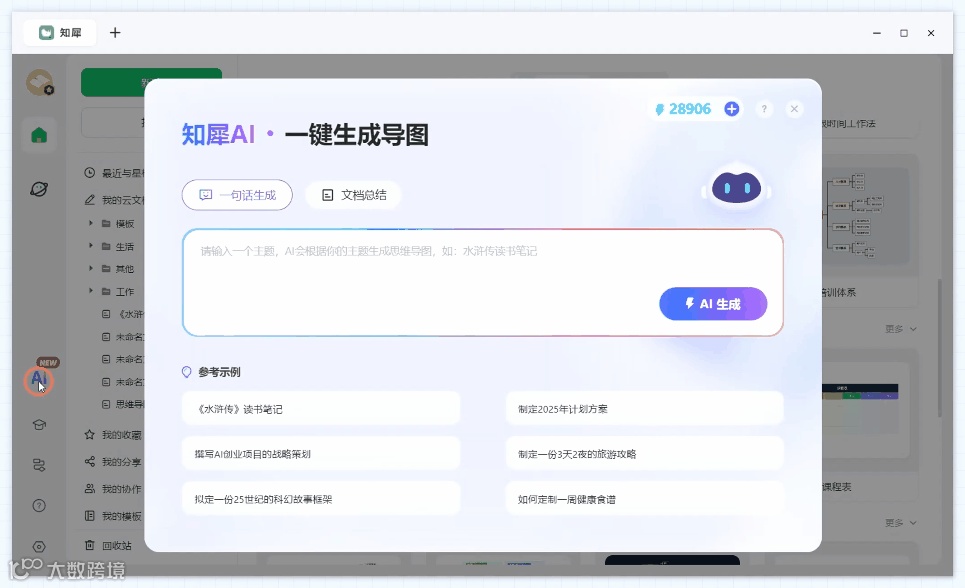This screenshot has height=588, width=965.
Task: Close the AI generation dialog
Action: click(x=795, y=109)
